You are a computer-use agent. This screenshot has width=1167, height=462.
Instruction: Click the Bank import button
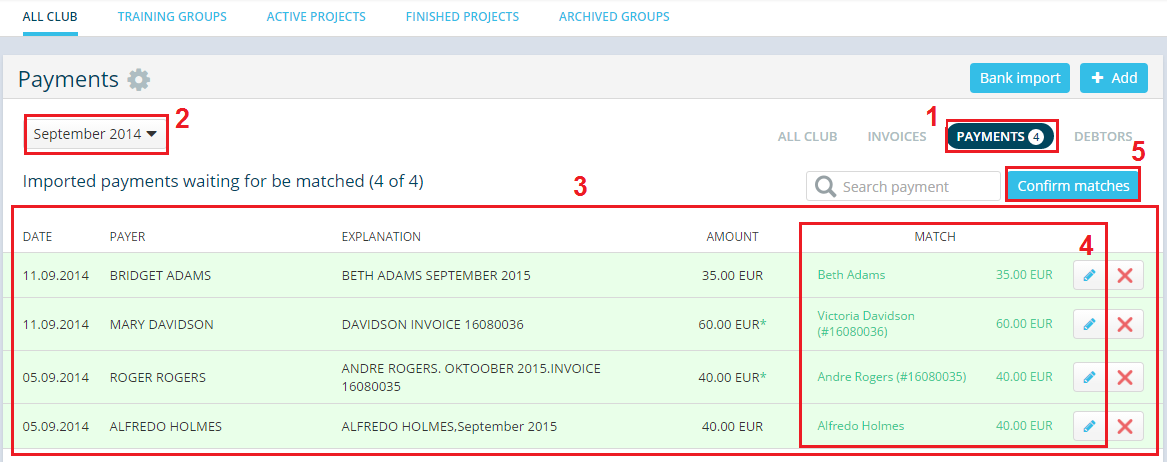pyautogui.click(x=1020, y=78)
